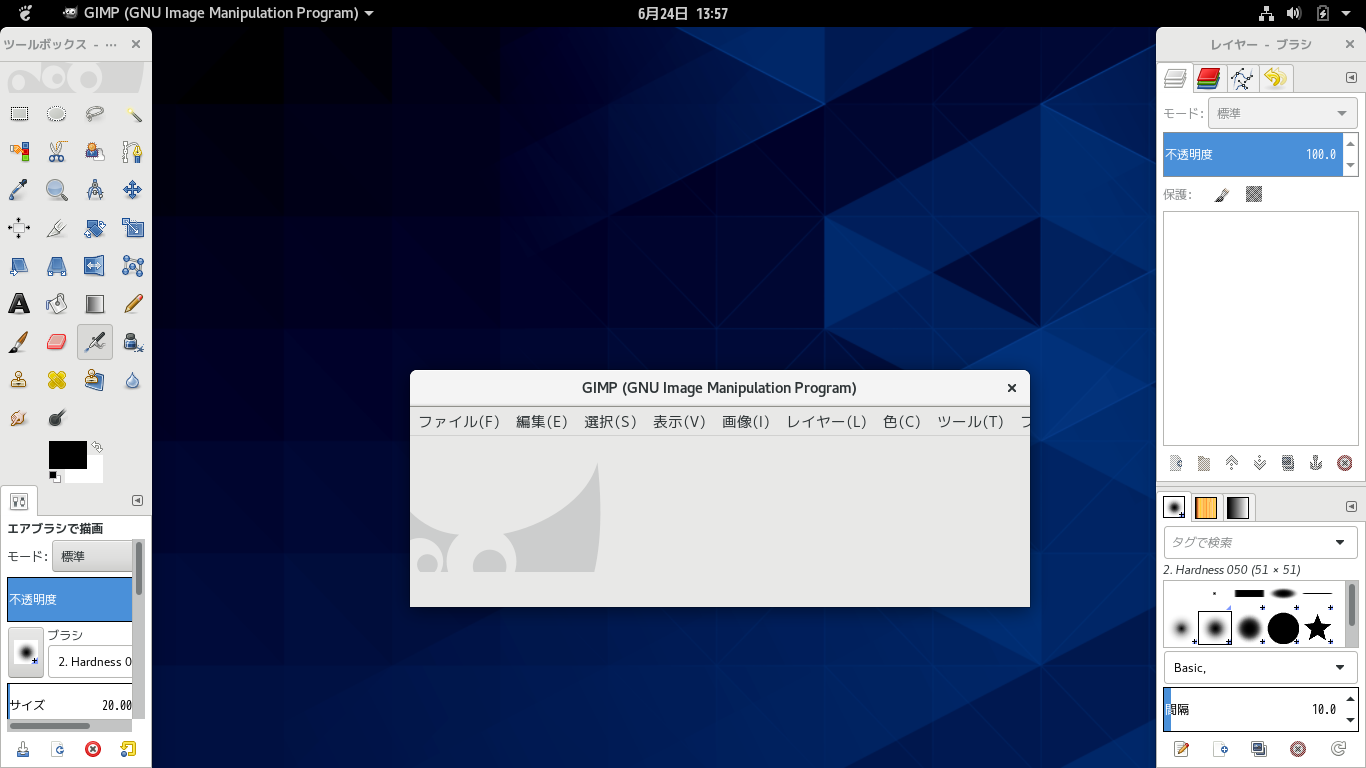Select the Blend gradient tool

[x=95, y=304]
